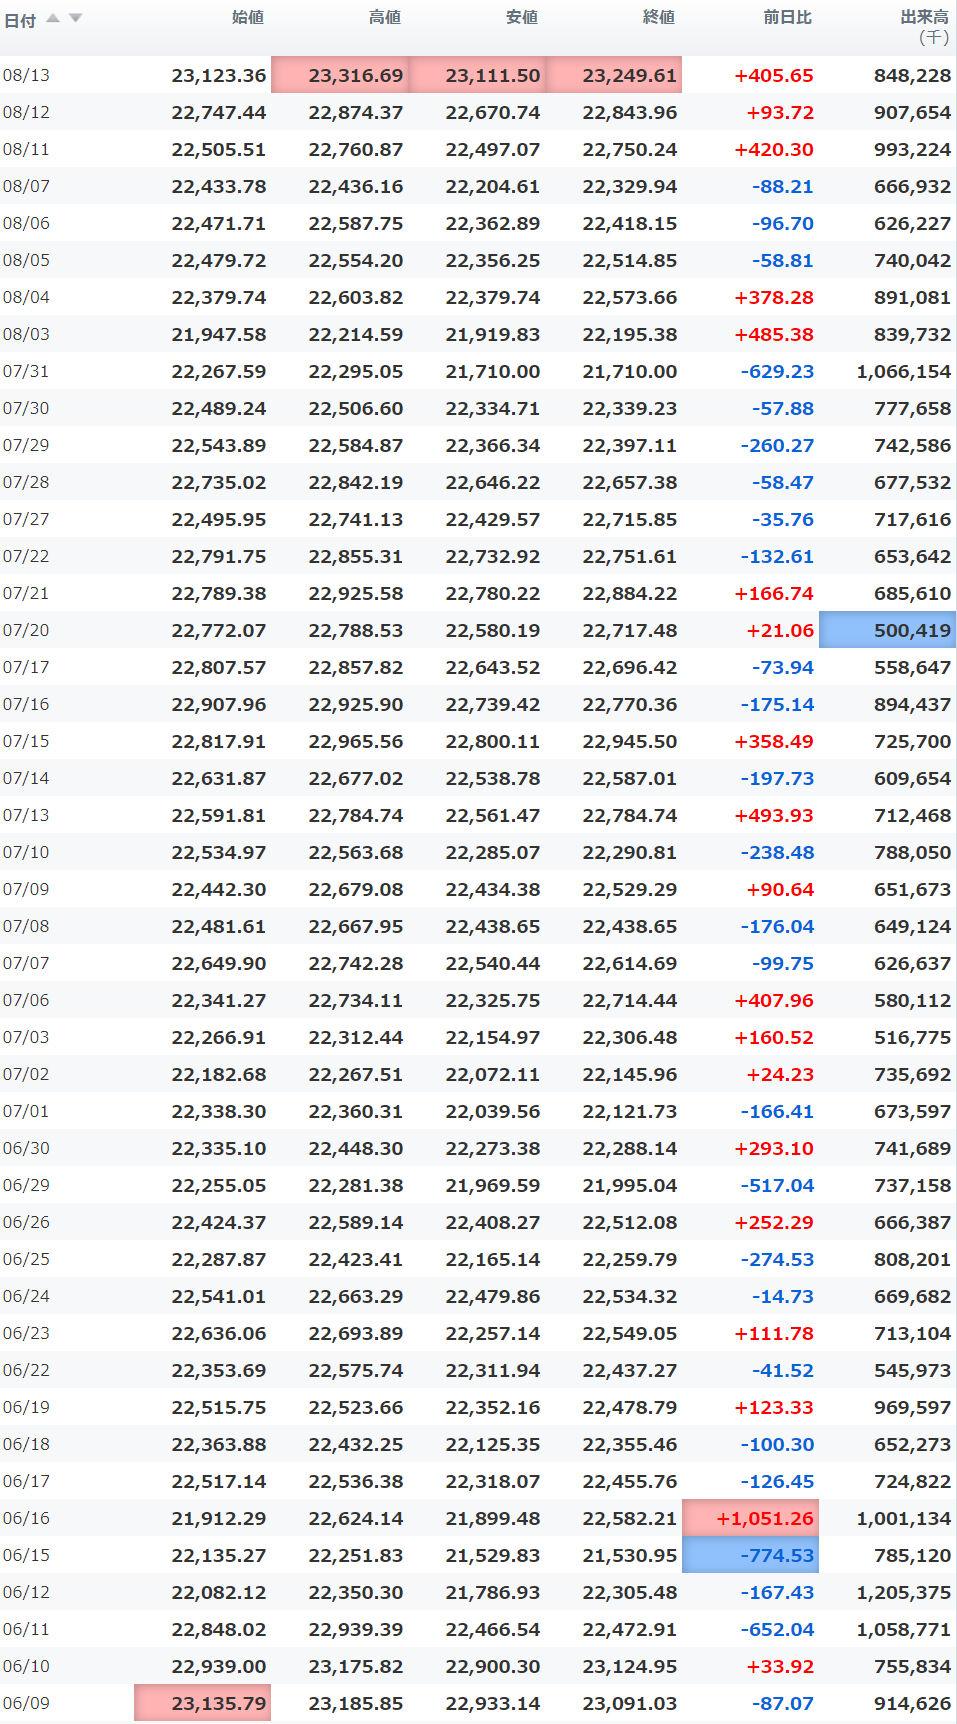Select the high 22,925.90 on 07/16

click(356, 704)
